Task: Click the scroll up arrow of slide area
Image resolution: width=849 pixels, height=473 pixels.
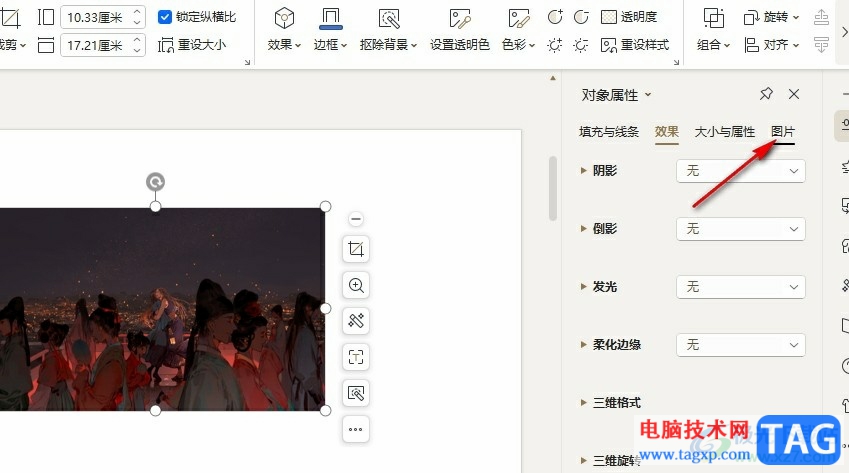Action: click(553, 78)
